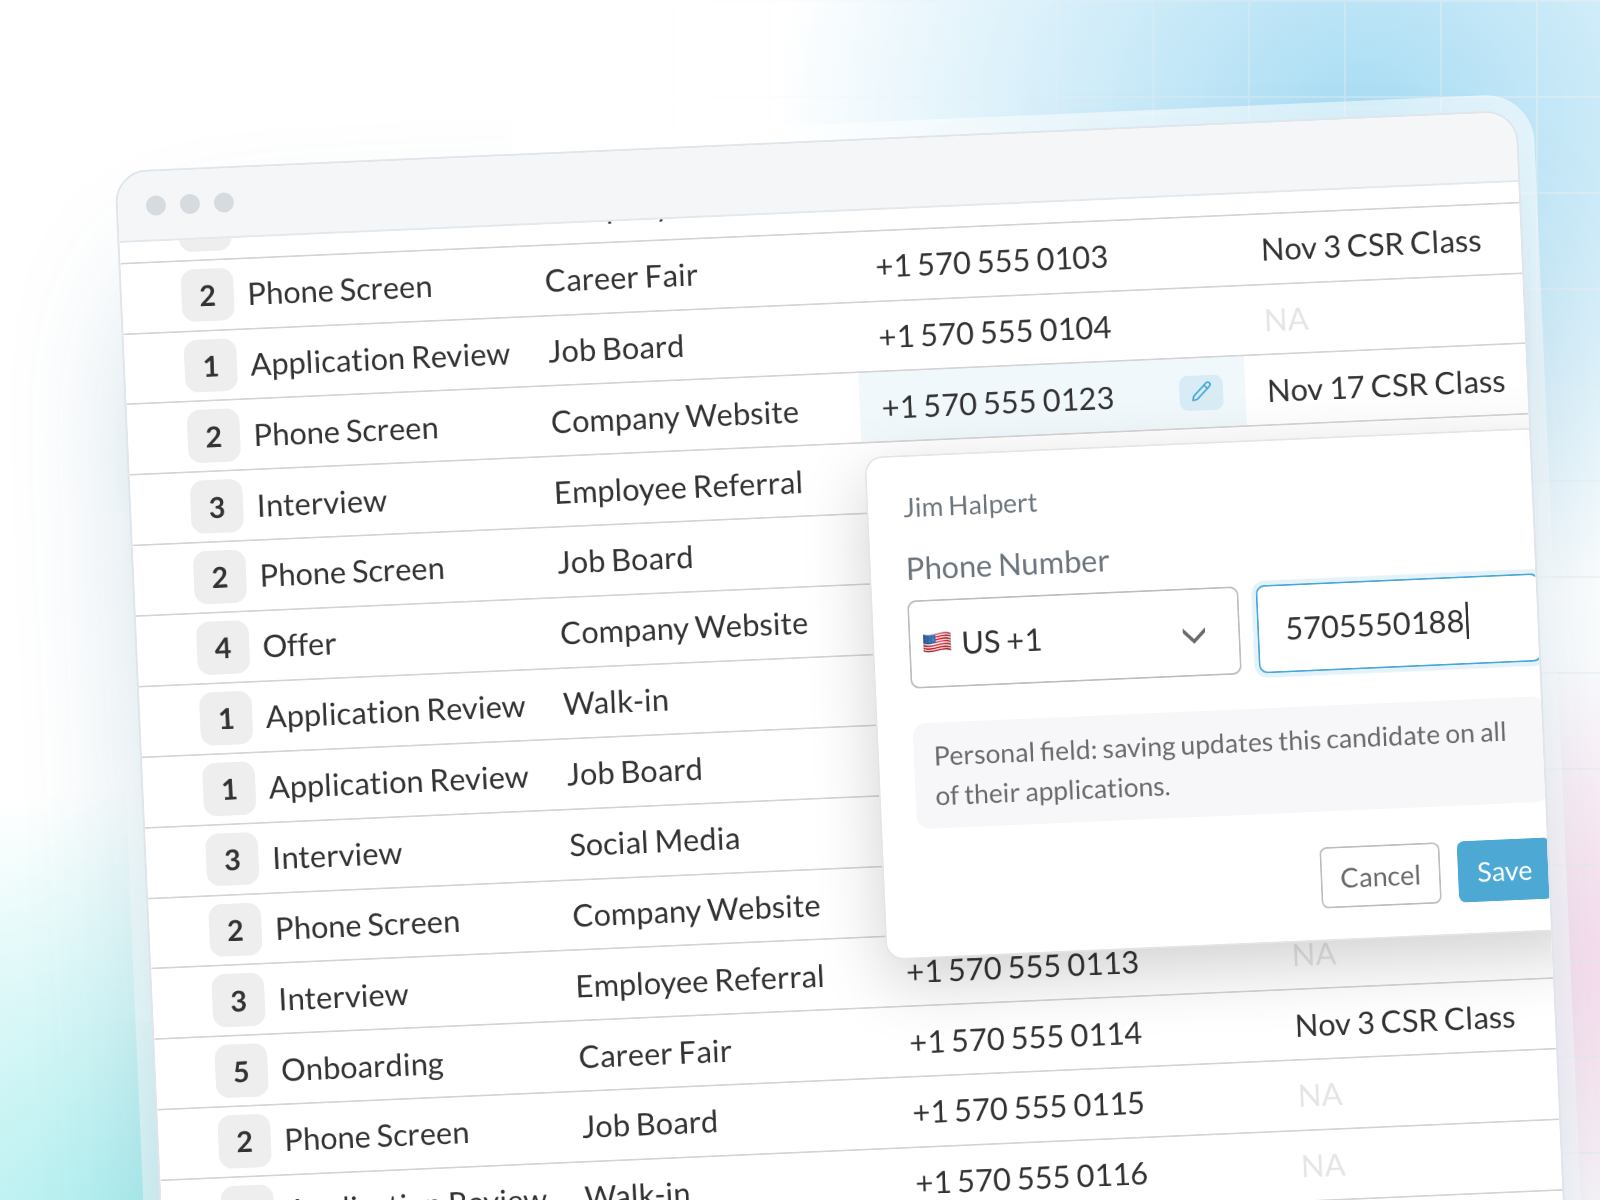1600x1200 pixels.
Task: Select the phone cell +1 570 555 0116
Action: click(1031, 1178)
